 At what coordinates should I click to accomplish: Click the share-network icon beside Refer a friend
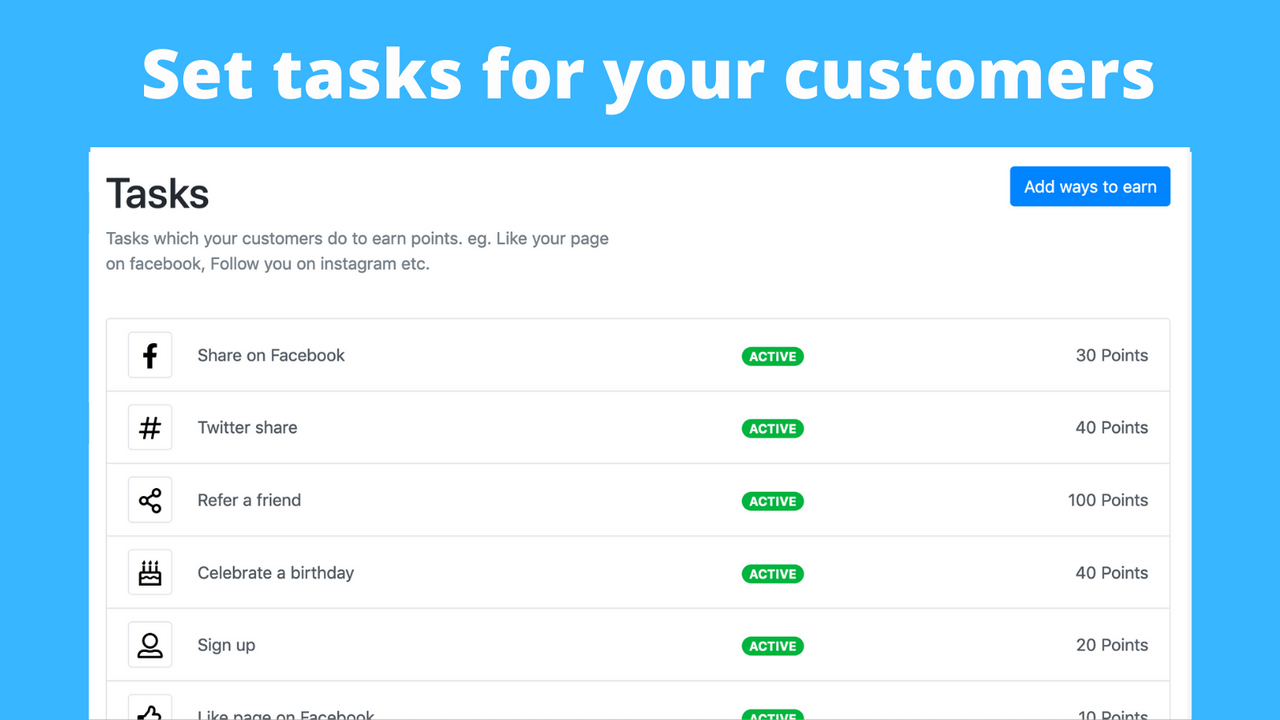click(x=150, y=500)
